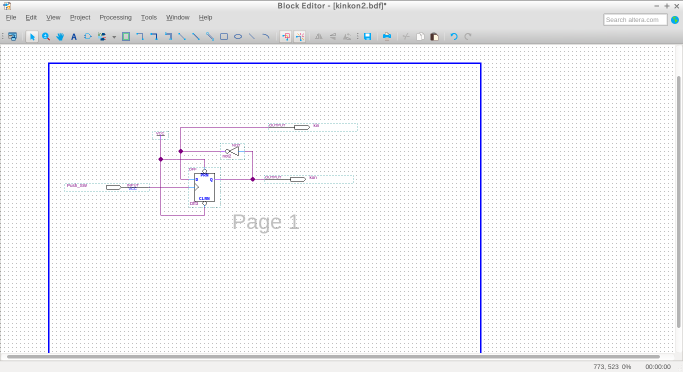The height and width of the screenshot is (372, 683).
Task: Select the Orthogonal Conduit tool
Action: pyautogui.click(x=168, y=37)
